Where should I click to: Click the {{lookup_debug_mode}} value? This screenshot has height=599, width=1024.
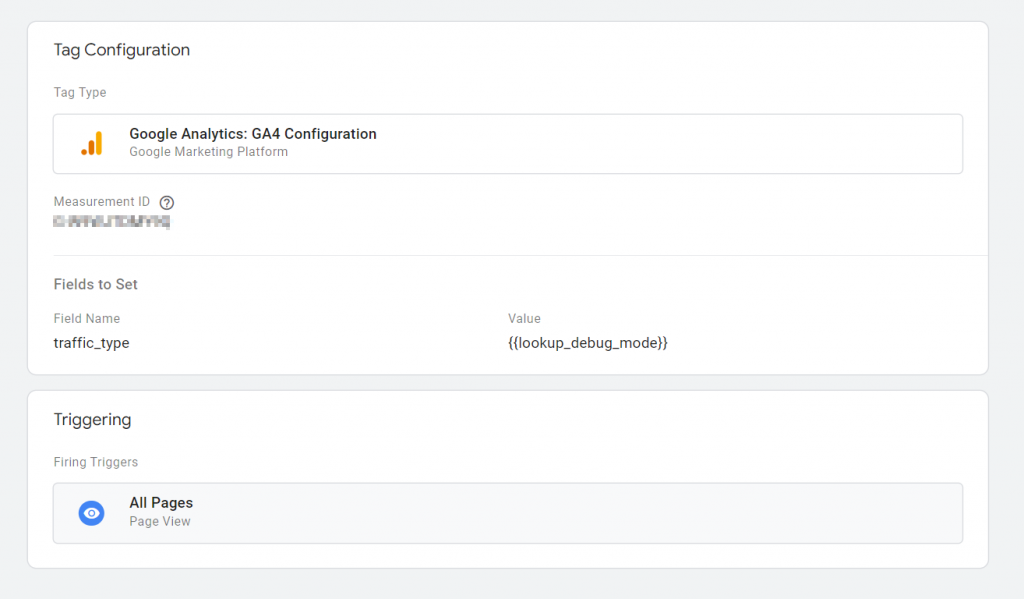coord(588,343)
